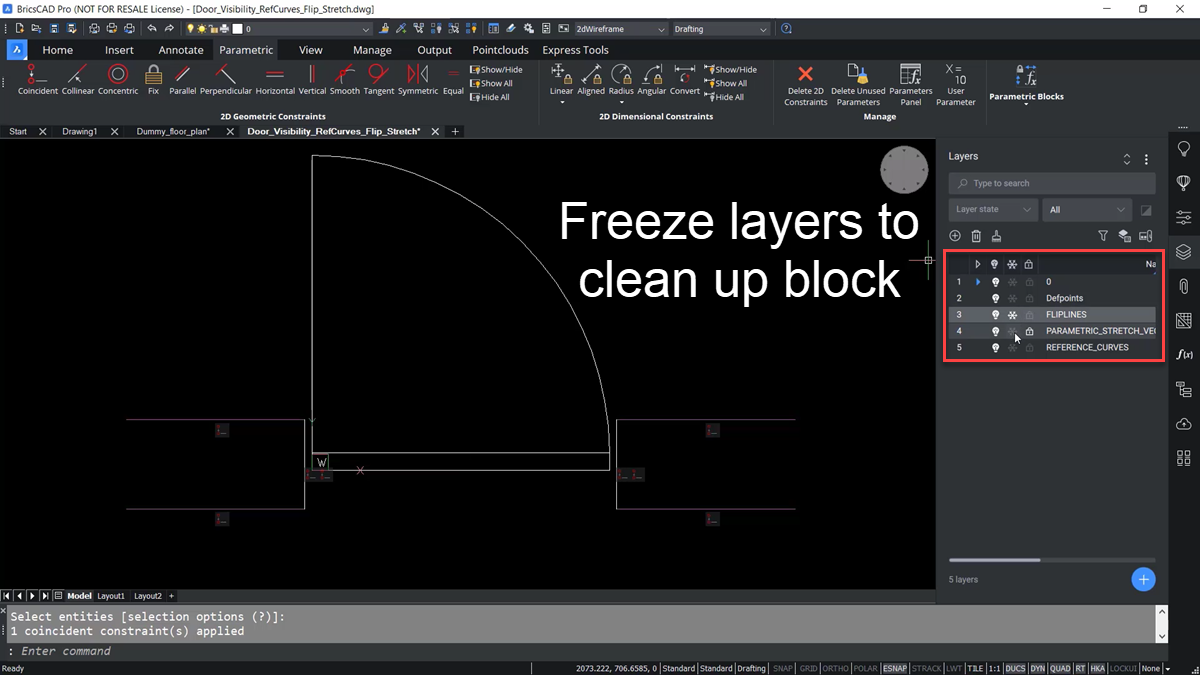Open the Layers panel options menu
The height and width of the screenshot is (675, 1200).
click(x=1146, y=159)
